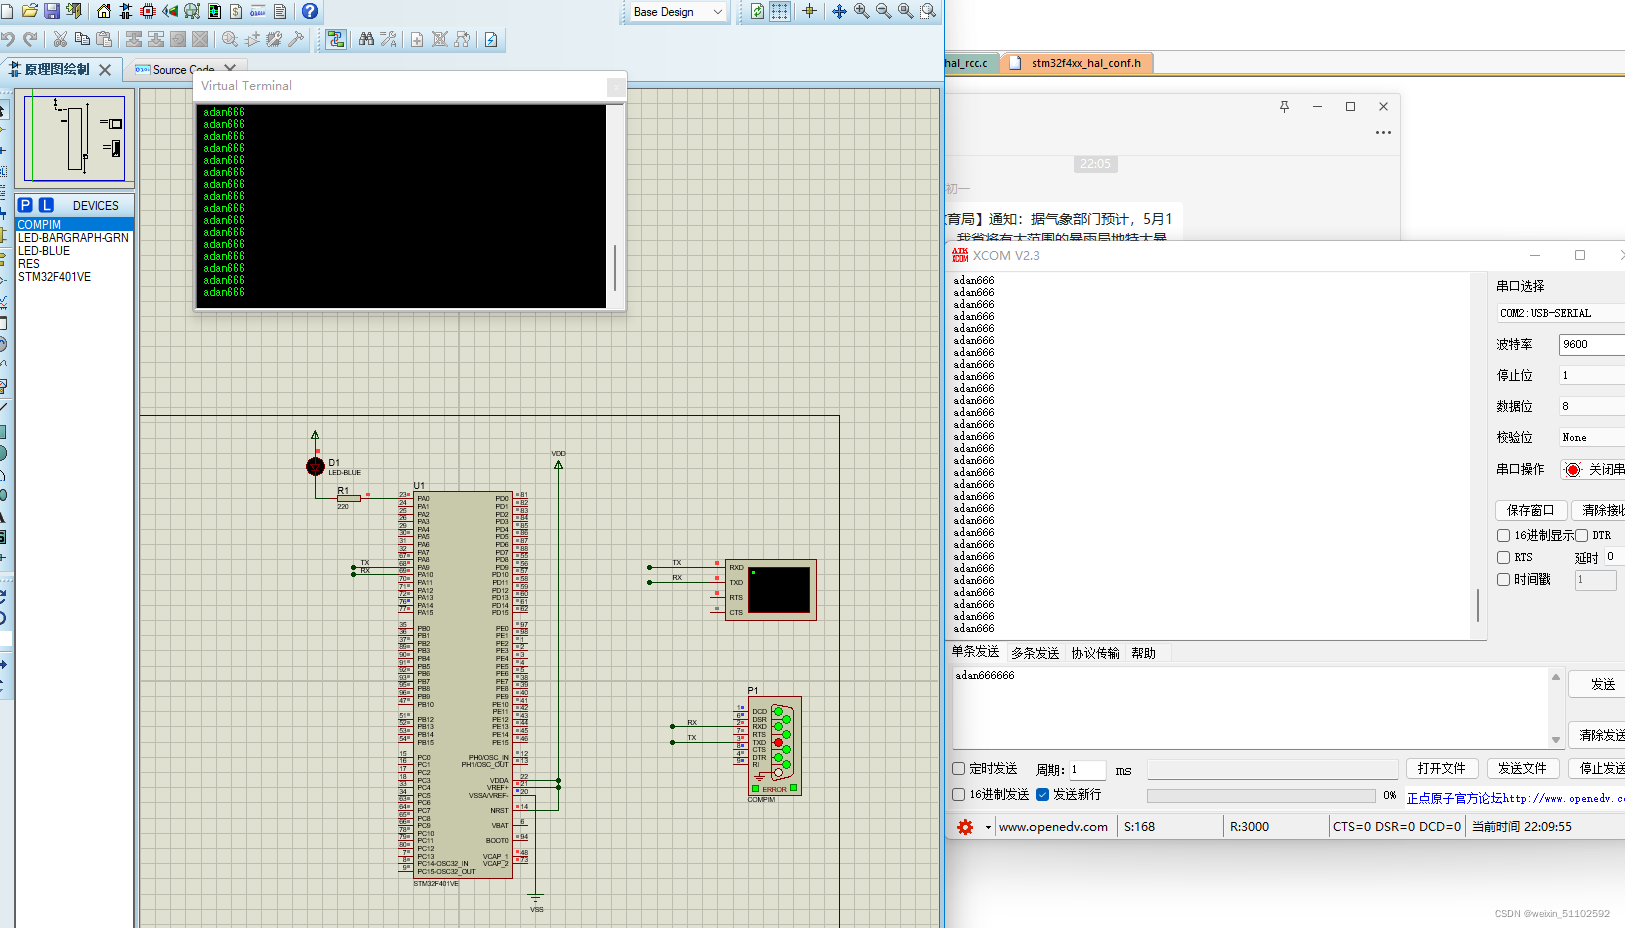Screen dimensions: 1625x928
Task: Undo the last schematic action
Action: (x=8, y=39)
